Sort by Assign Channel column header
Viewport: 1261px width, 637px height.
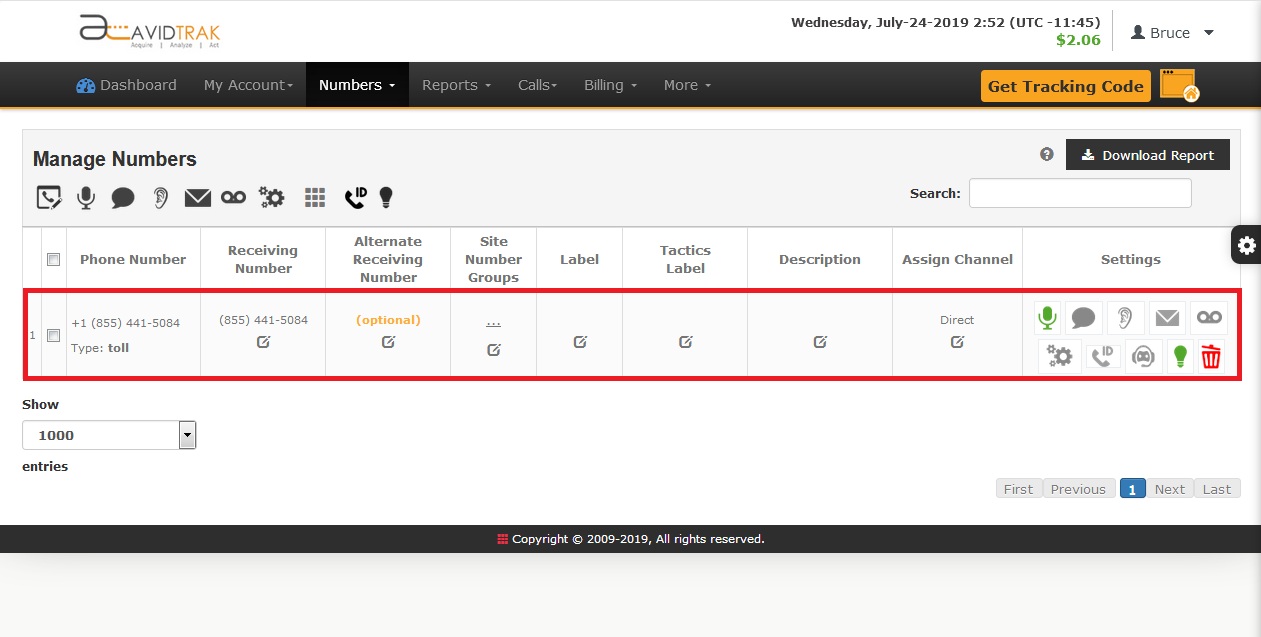tap(957, 259)
